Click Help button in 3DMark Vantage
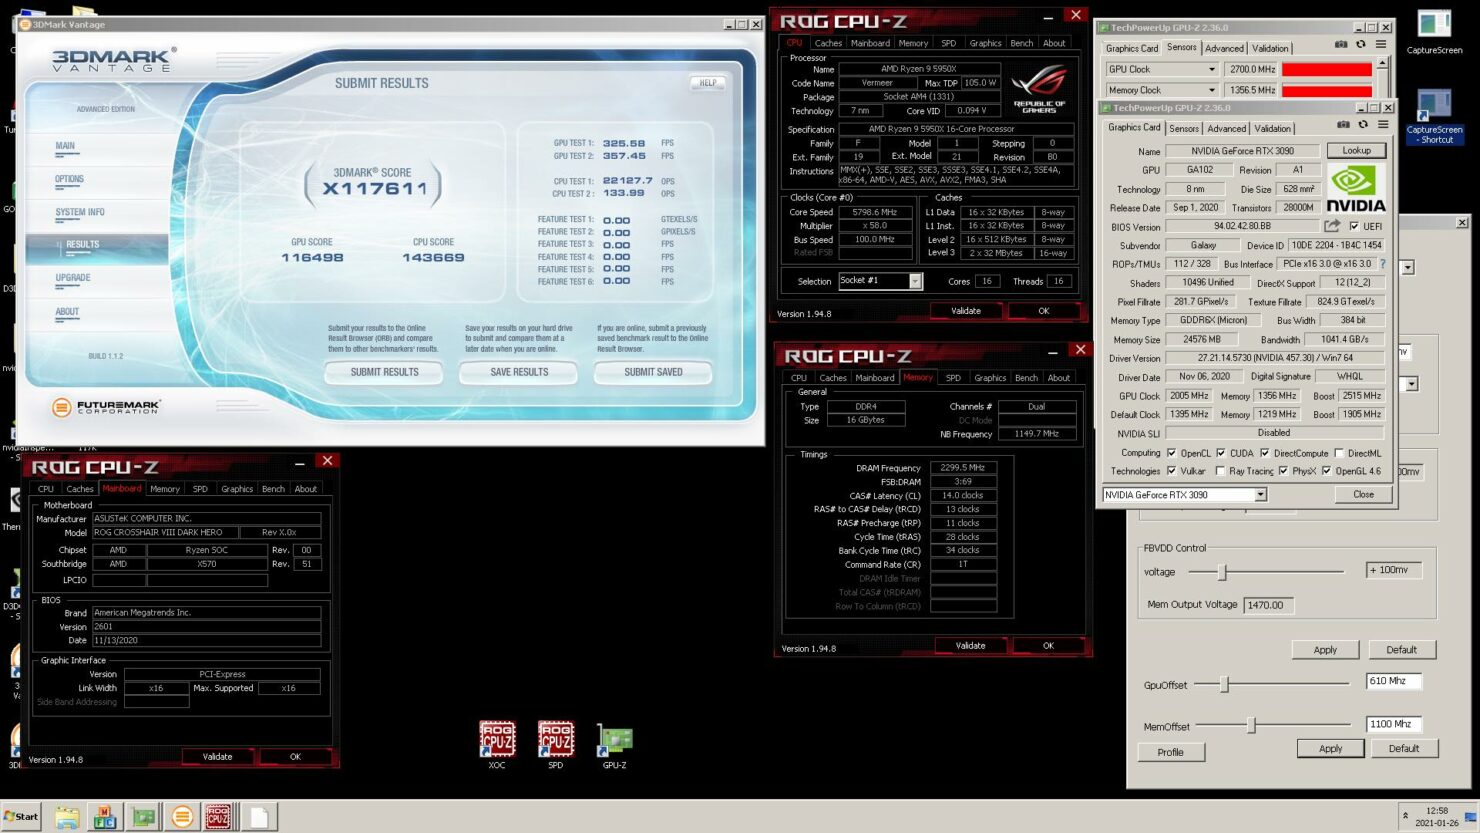The image size is (1480, 833). pos(707,83)
